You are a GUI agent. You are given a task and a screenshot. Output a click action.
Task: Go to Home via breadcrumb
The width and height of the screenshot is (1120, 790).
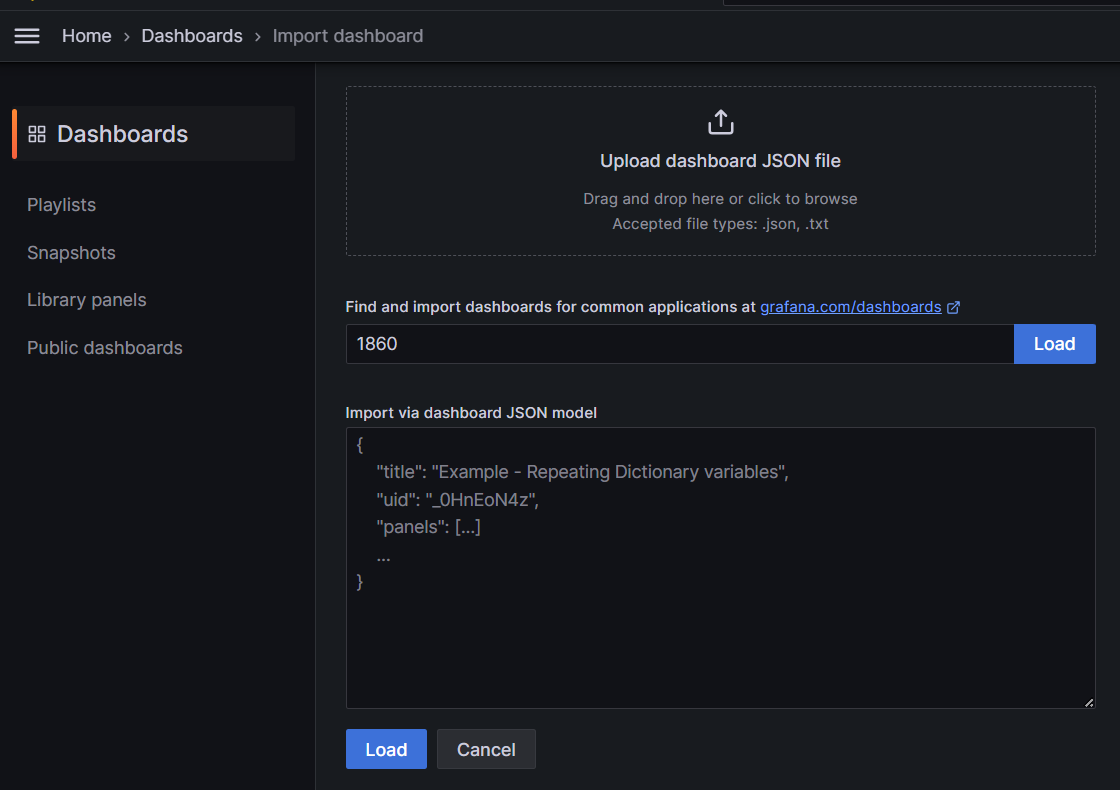87,35
